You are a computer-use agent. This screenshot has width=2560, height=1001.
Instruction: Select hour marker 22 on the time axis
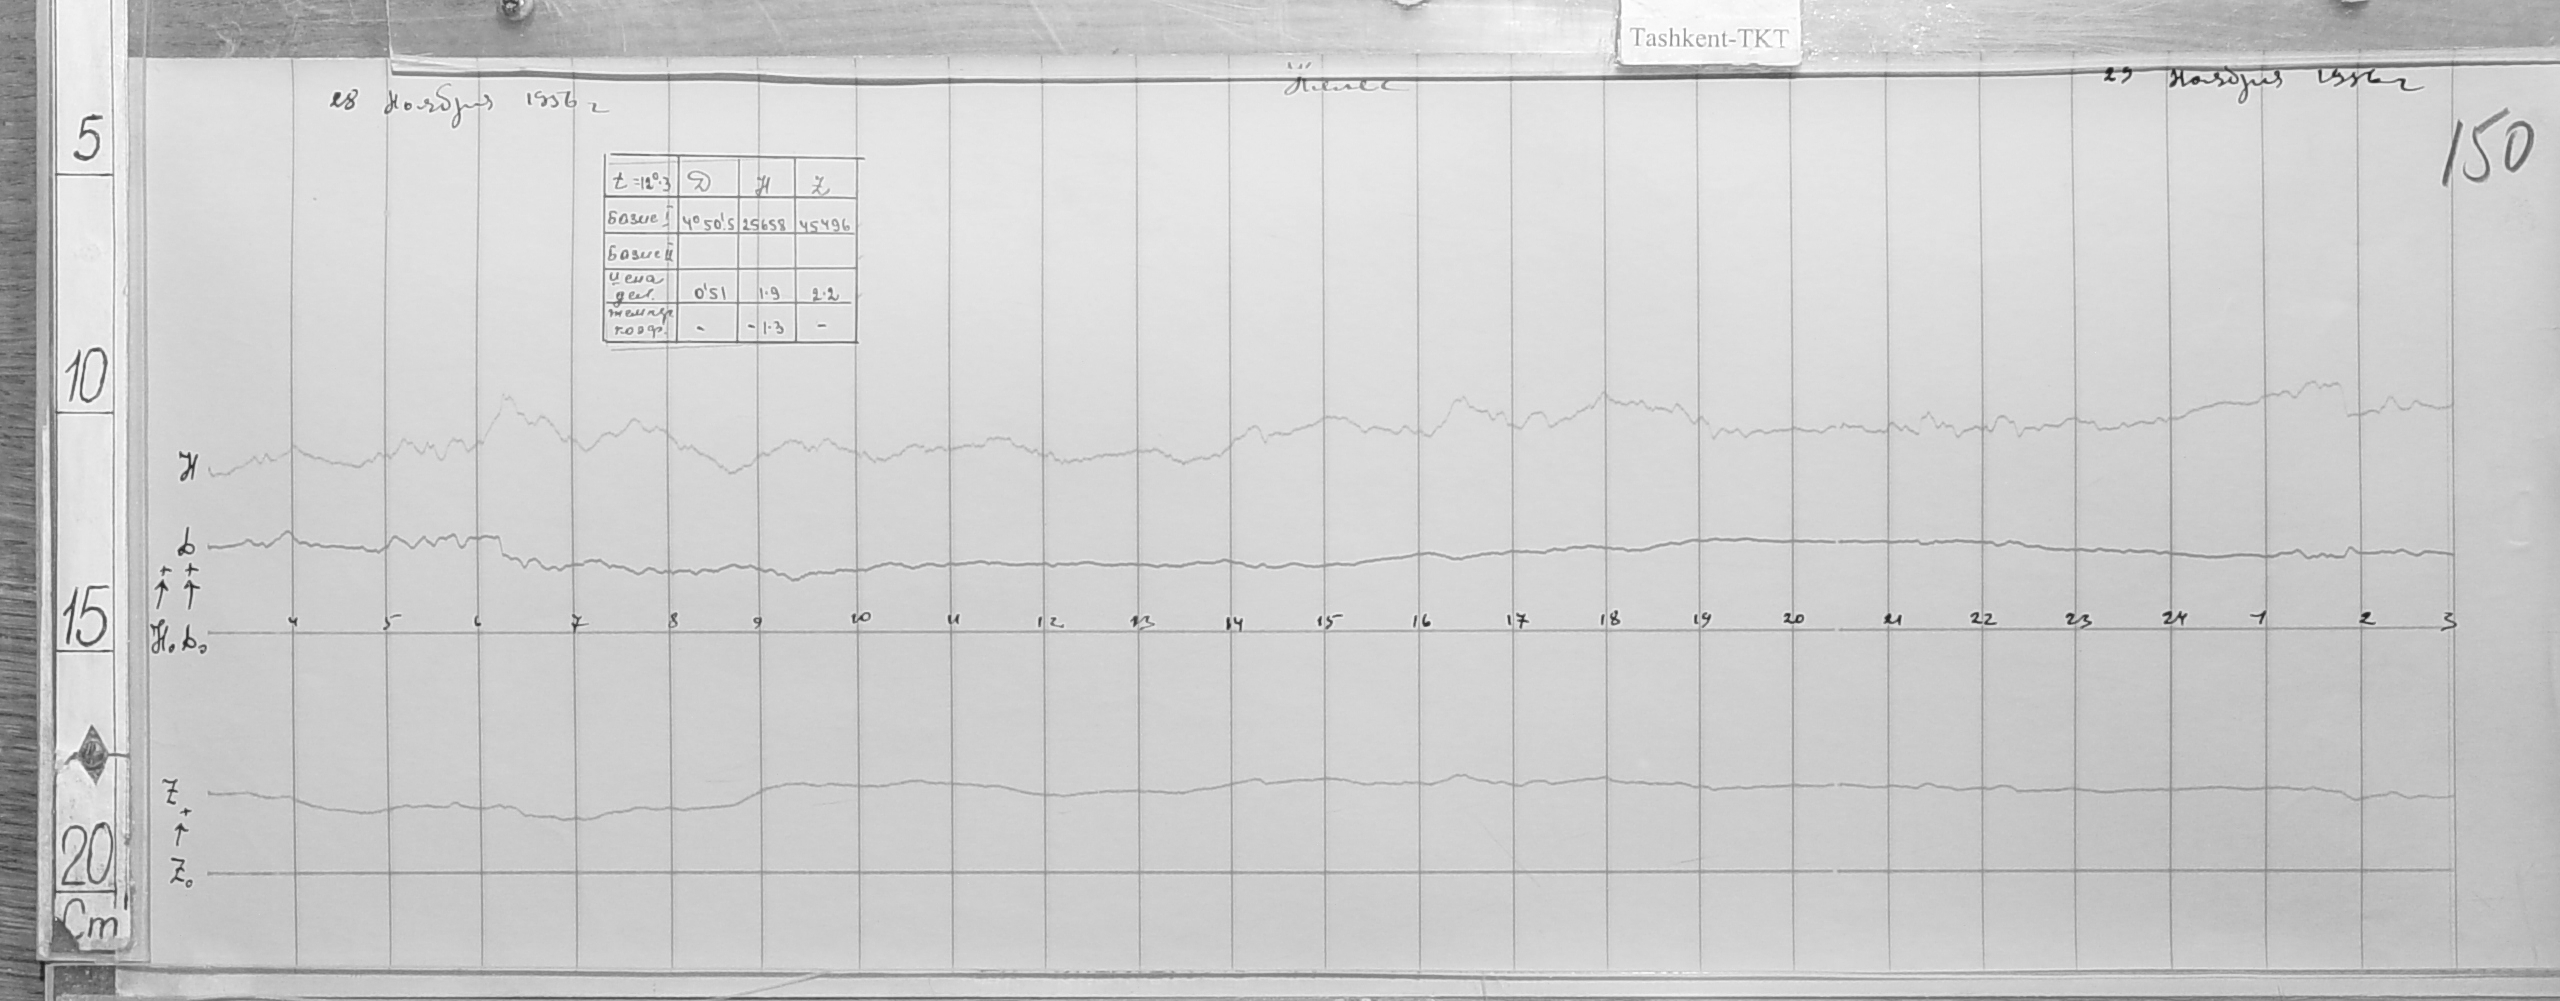coord(1982,619)
